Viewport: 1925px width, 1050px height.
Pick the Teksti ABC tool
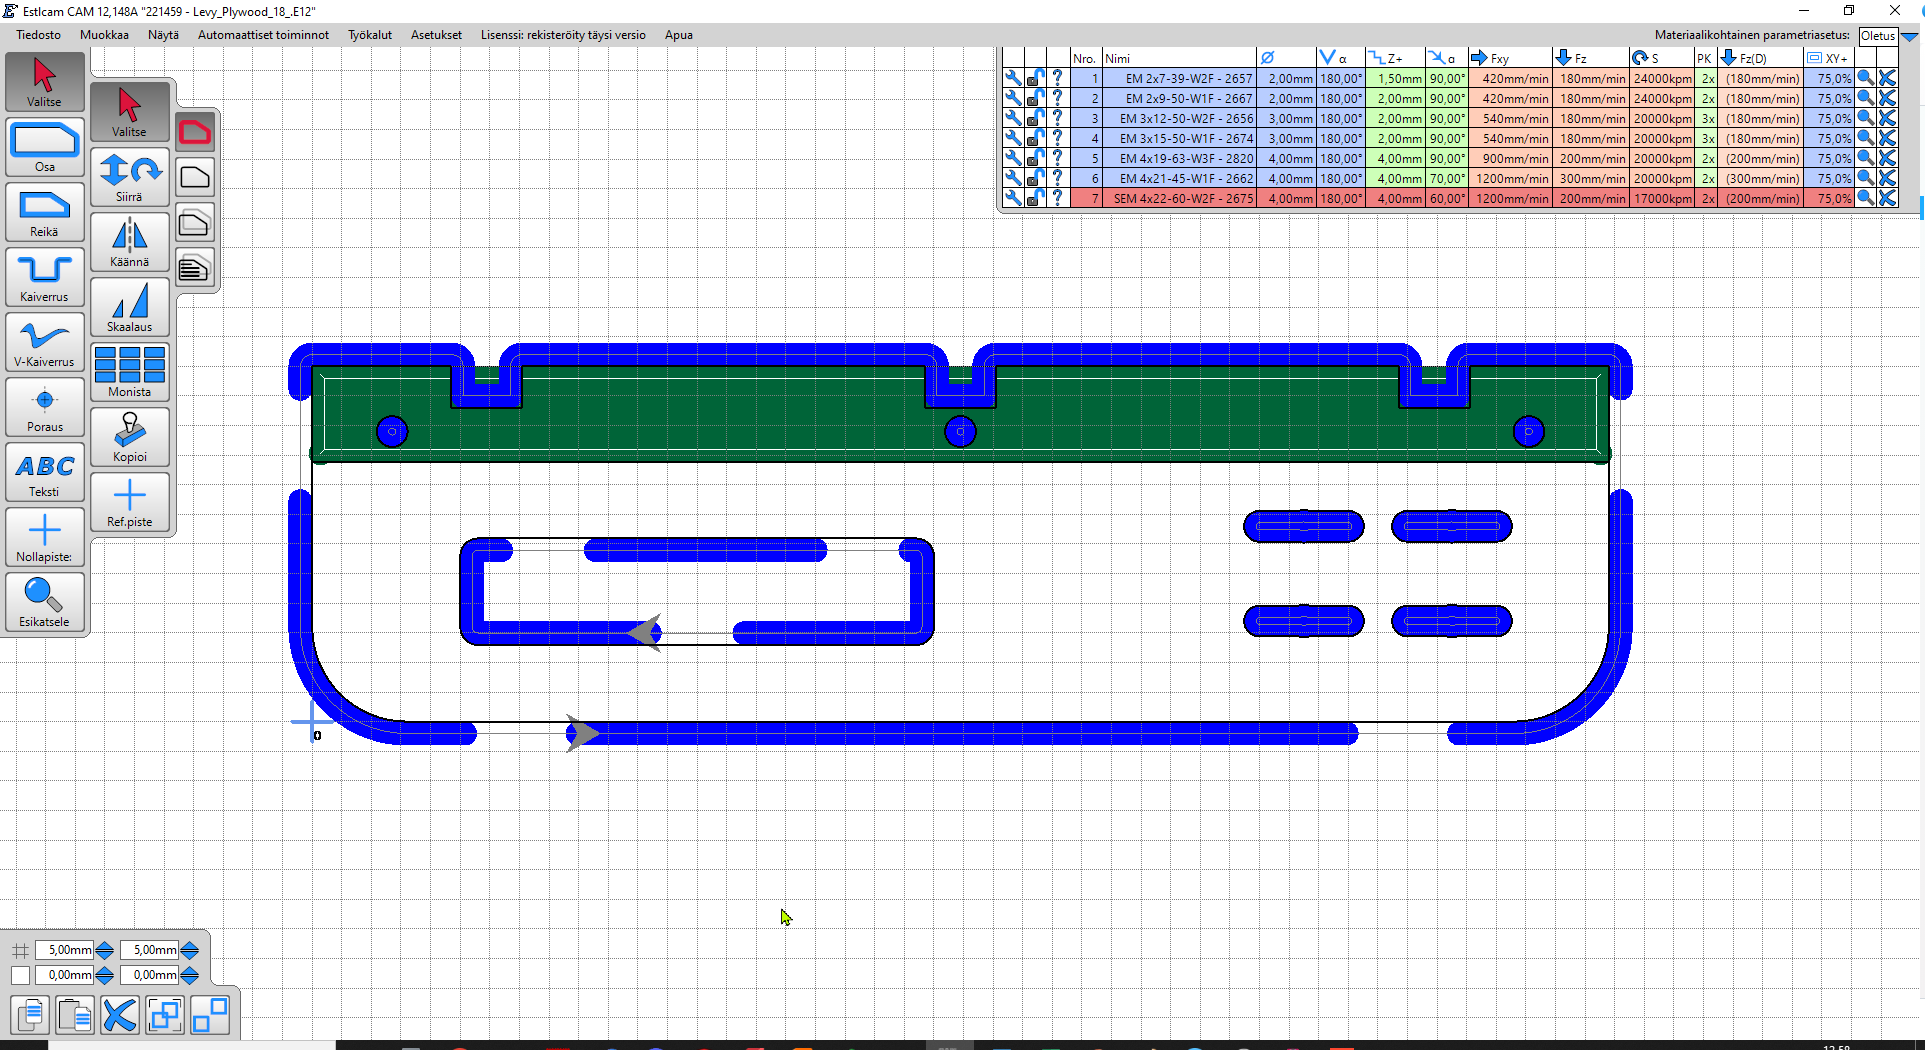(x=44, y=471)
